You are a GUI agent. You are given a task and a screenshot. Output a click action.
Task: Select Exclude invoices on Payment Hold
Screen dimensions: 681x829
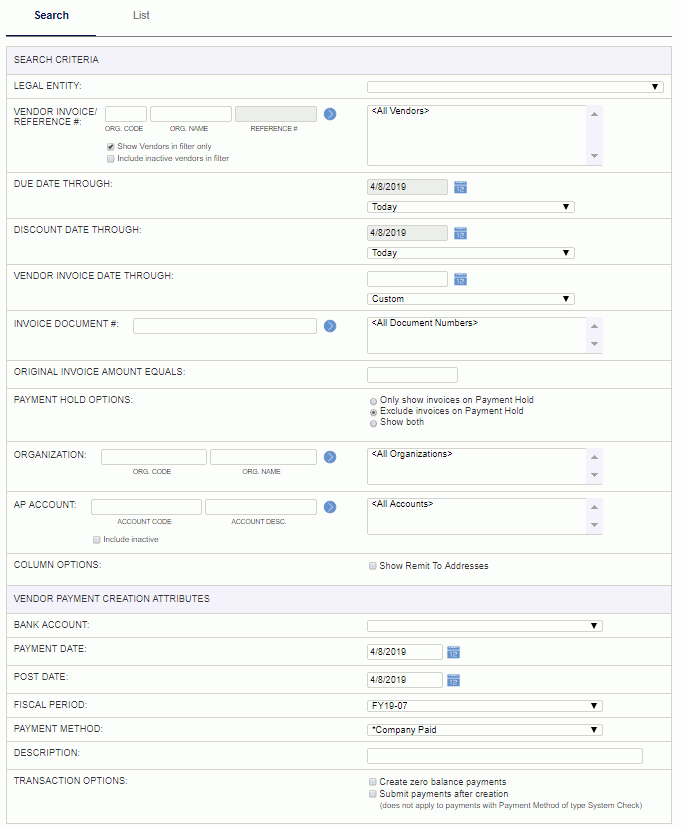[x=373, y=412]
